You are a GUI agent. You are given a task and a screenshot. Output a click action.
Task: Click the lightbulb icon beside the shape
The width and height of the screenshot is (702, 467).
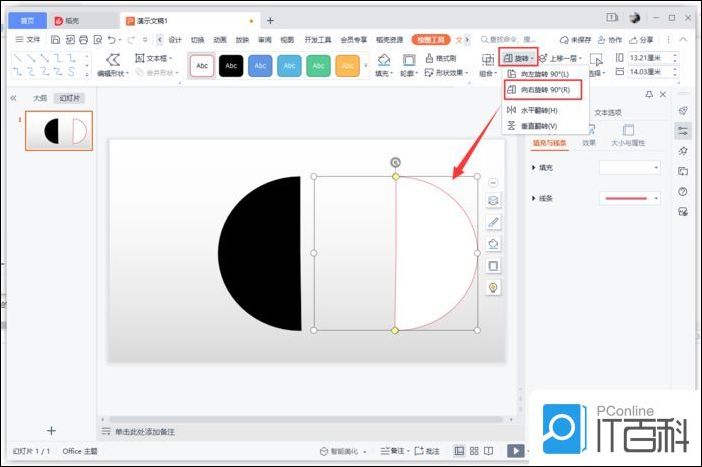coord(493,287)
